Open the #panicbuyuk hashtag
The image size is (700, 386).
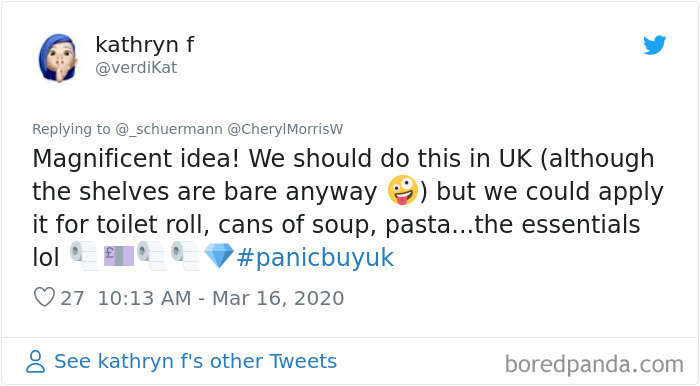coord(315,257)
